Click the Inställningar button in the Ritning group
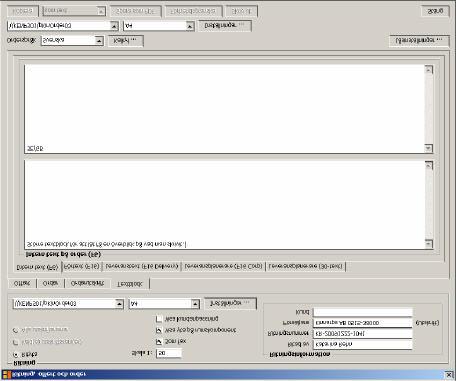This screenshot has height=381, width=456. (230, 303)
